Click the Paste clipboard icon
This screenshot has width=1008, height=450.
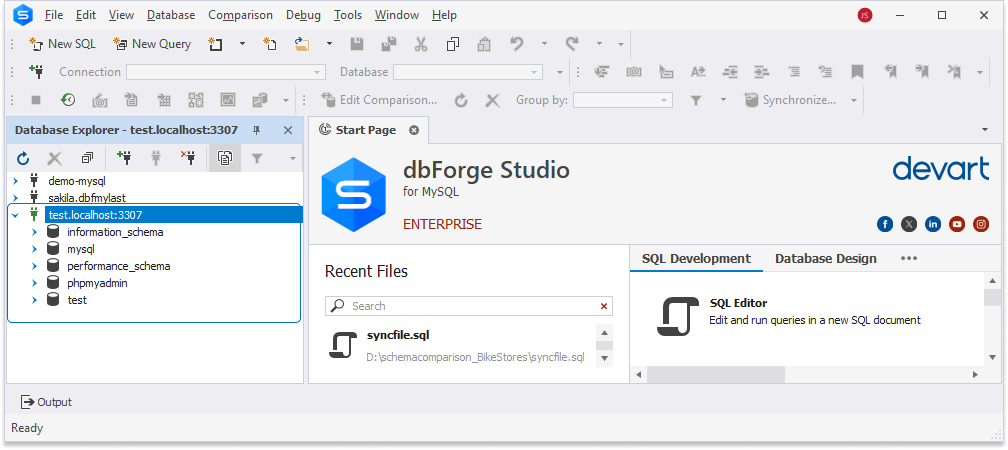(484, 44)
